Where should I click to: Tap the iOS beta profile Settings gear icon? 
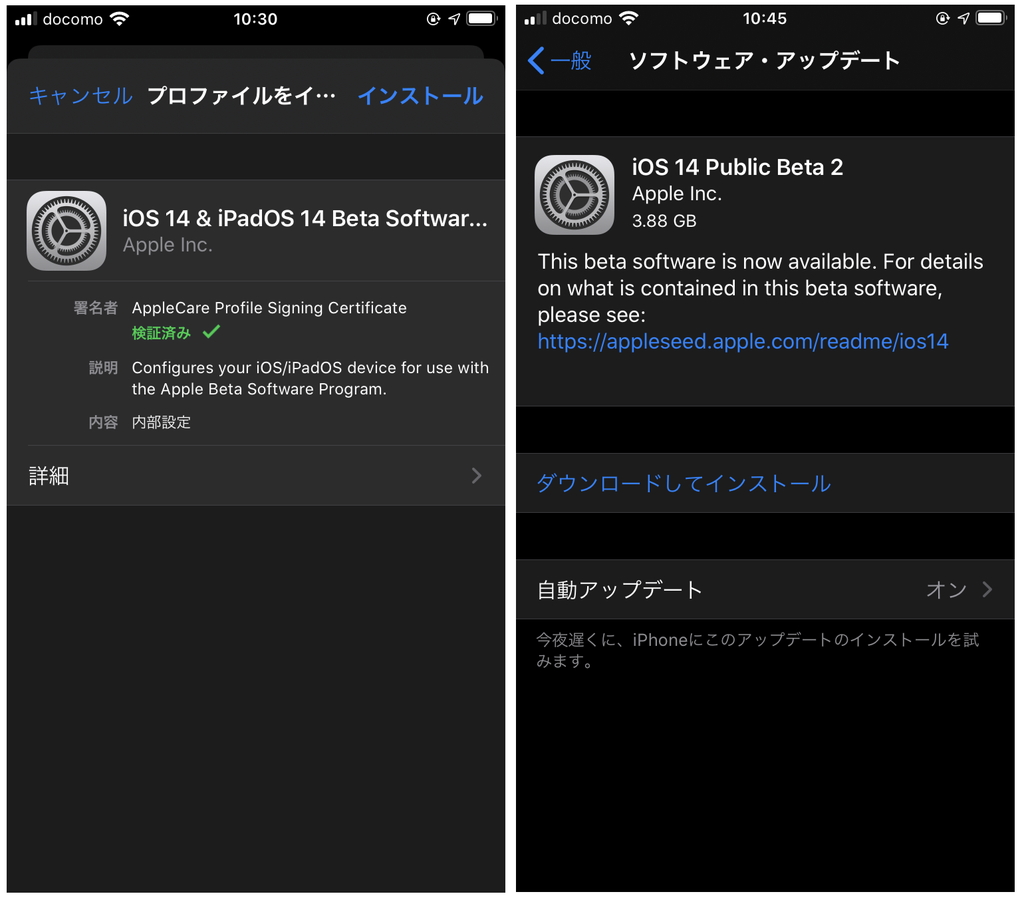coord(66,230)
